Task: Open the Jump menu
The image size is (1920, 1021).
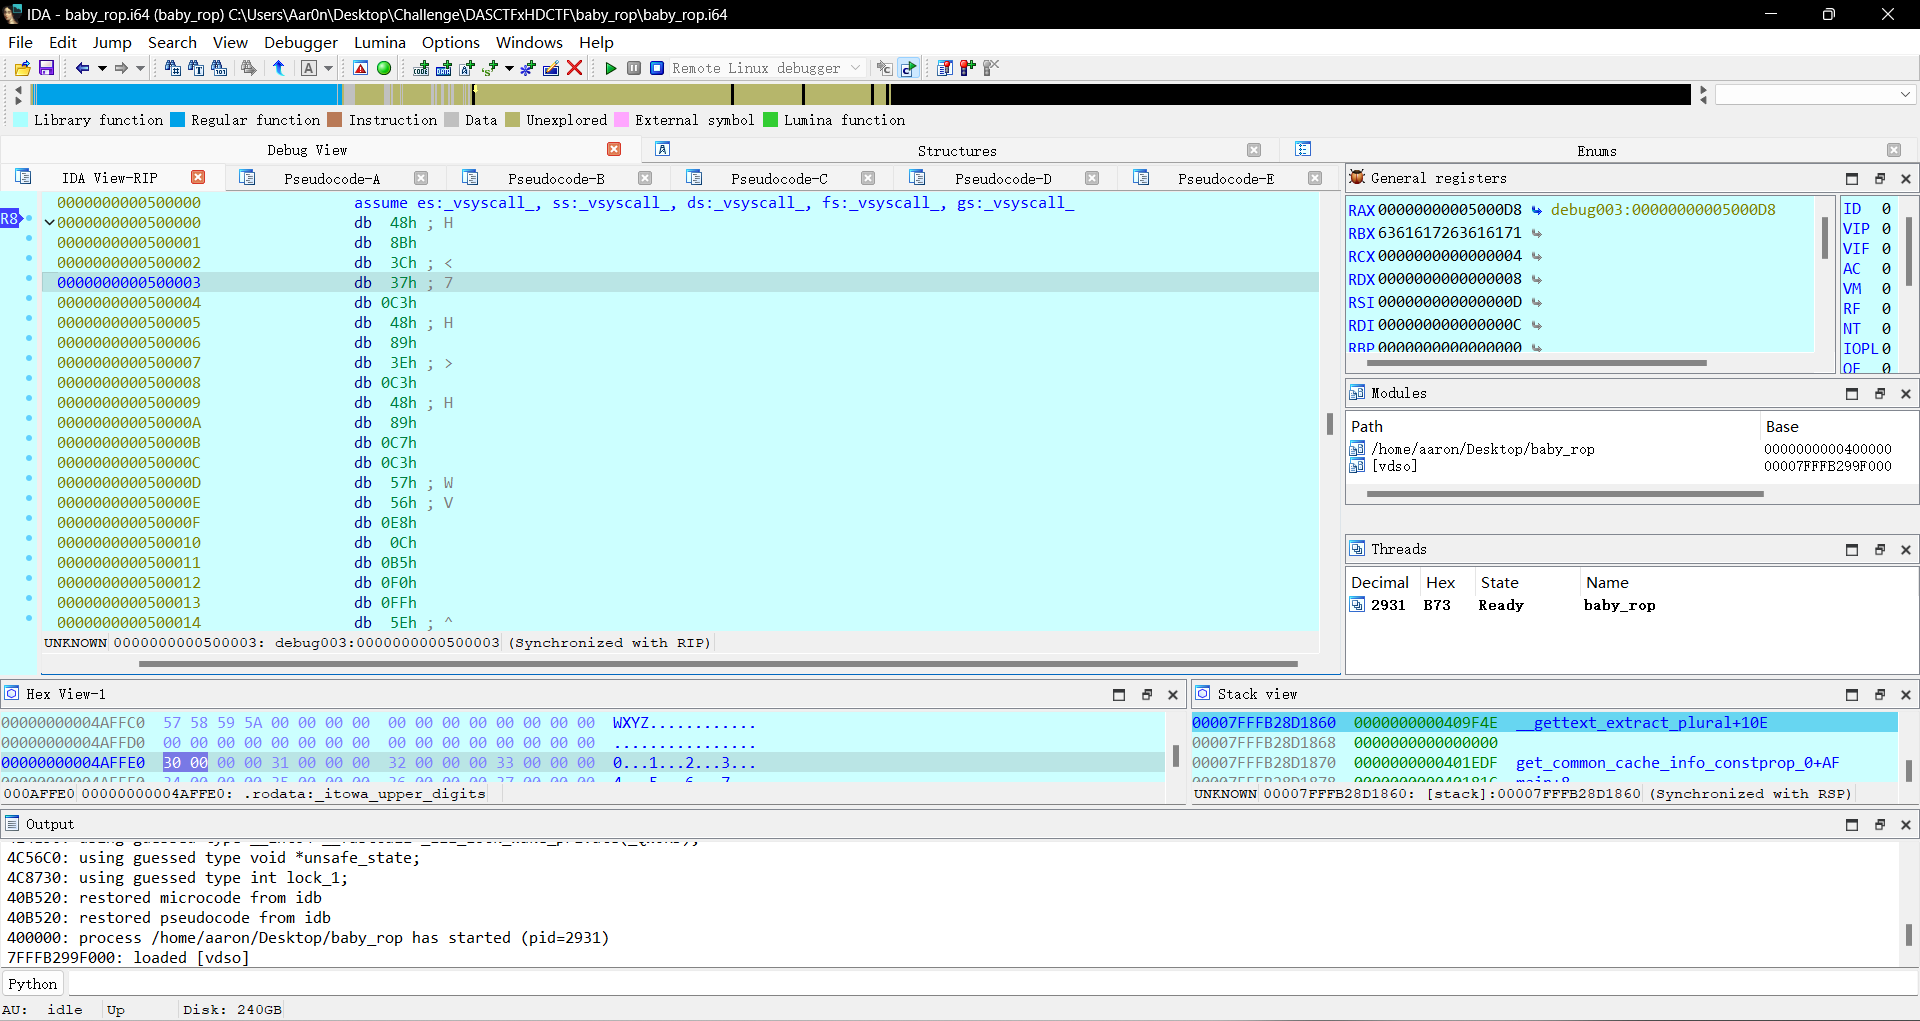Action: [112, 42]
